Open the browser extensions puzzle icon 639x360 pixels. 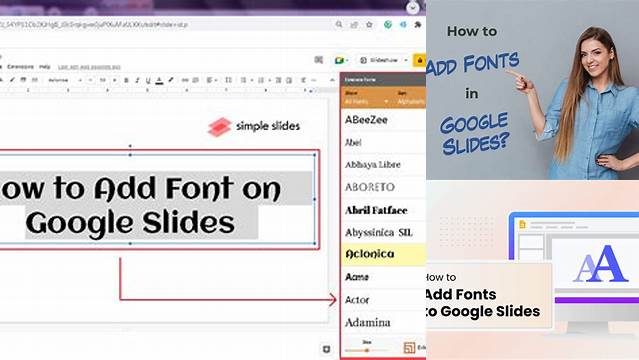pos(418,24)
